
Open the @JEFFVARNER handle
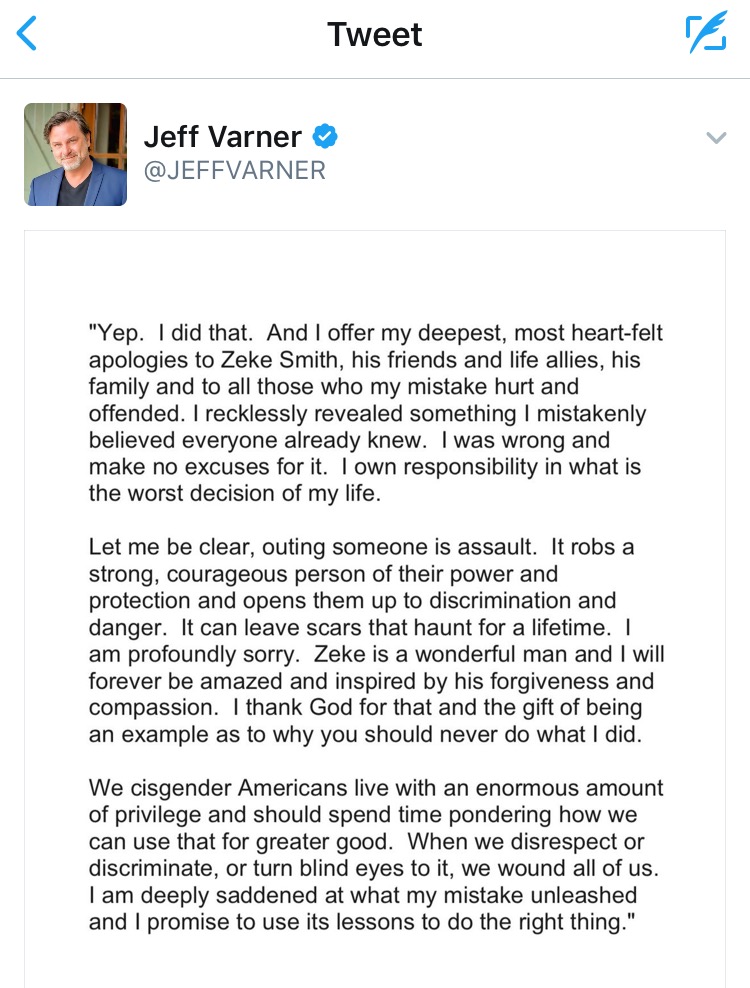click(234, 171)
